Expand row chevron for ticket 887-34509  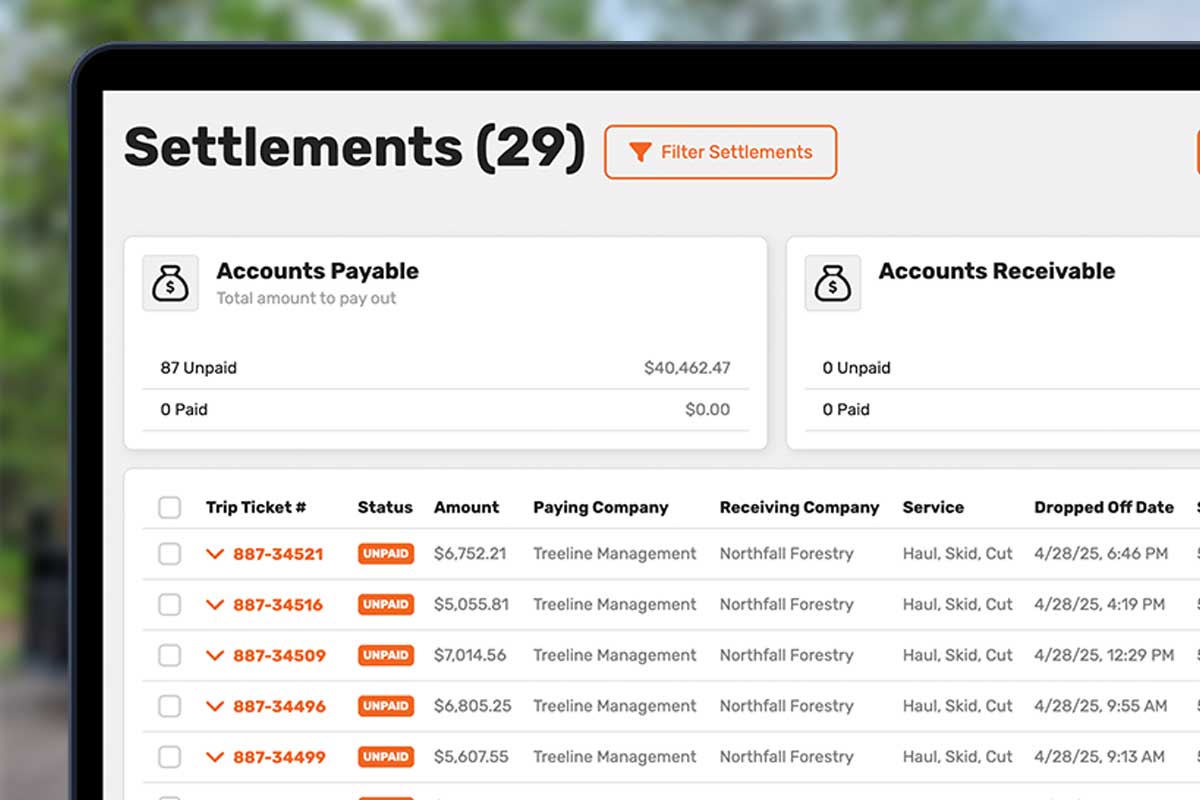pos(215,656)
